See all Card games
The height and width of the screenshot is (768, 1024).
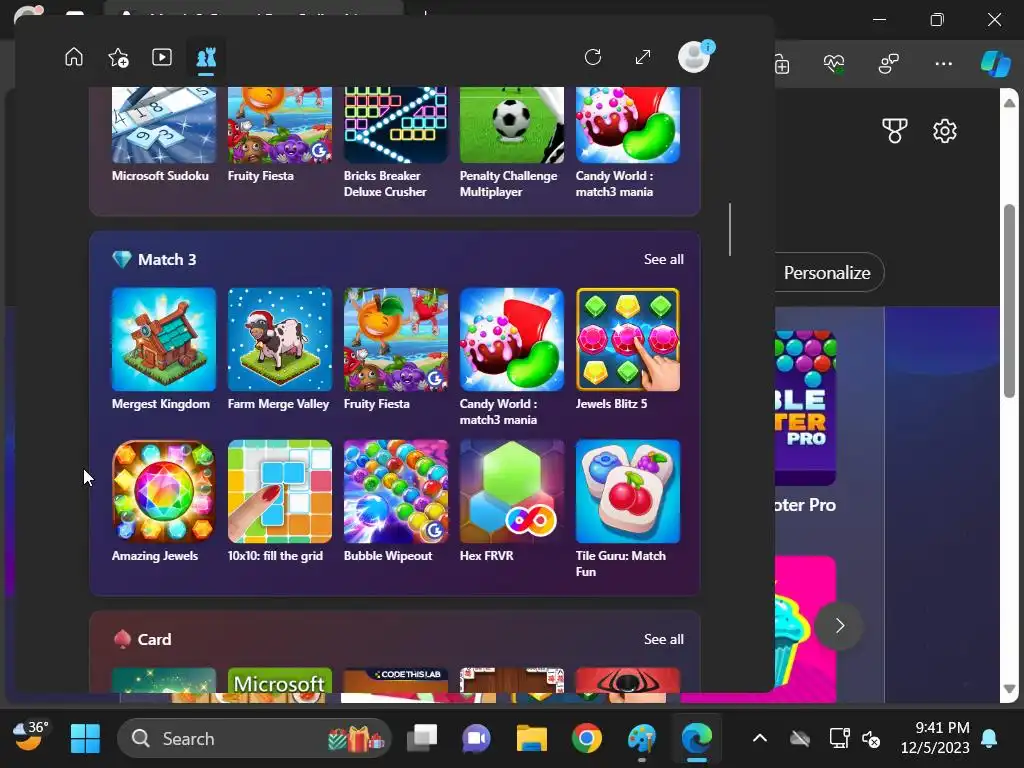[664, 639]
